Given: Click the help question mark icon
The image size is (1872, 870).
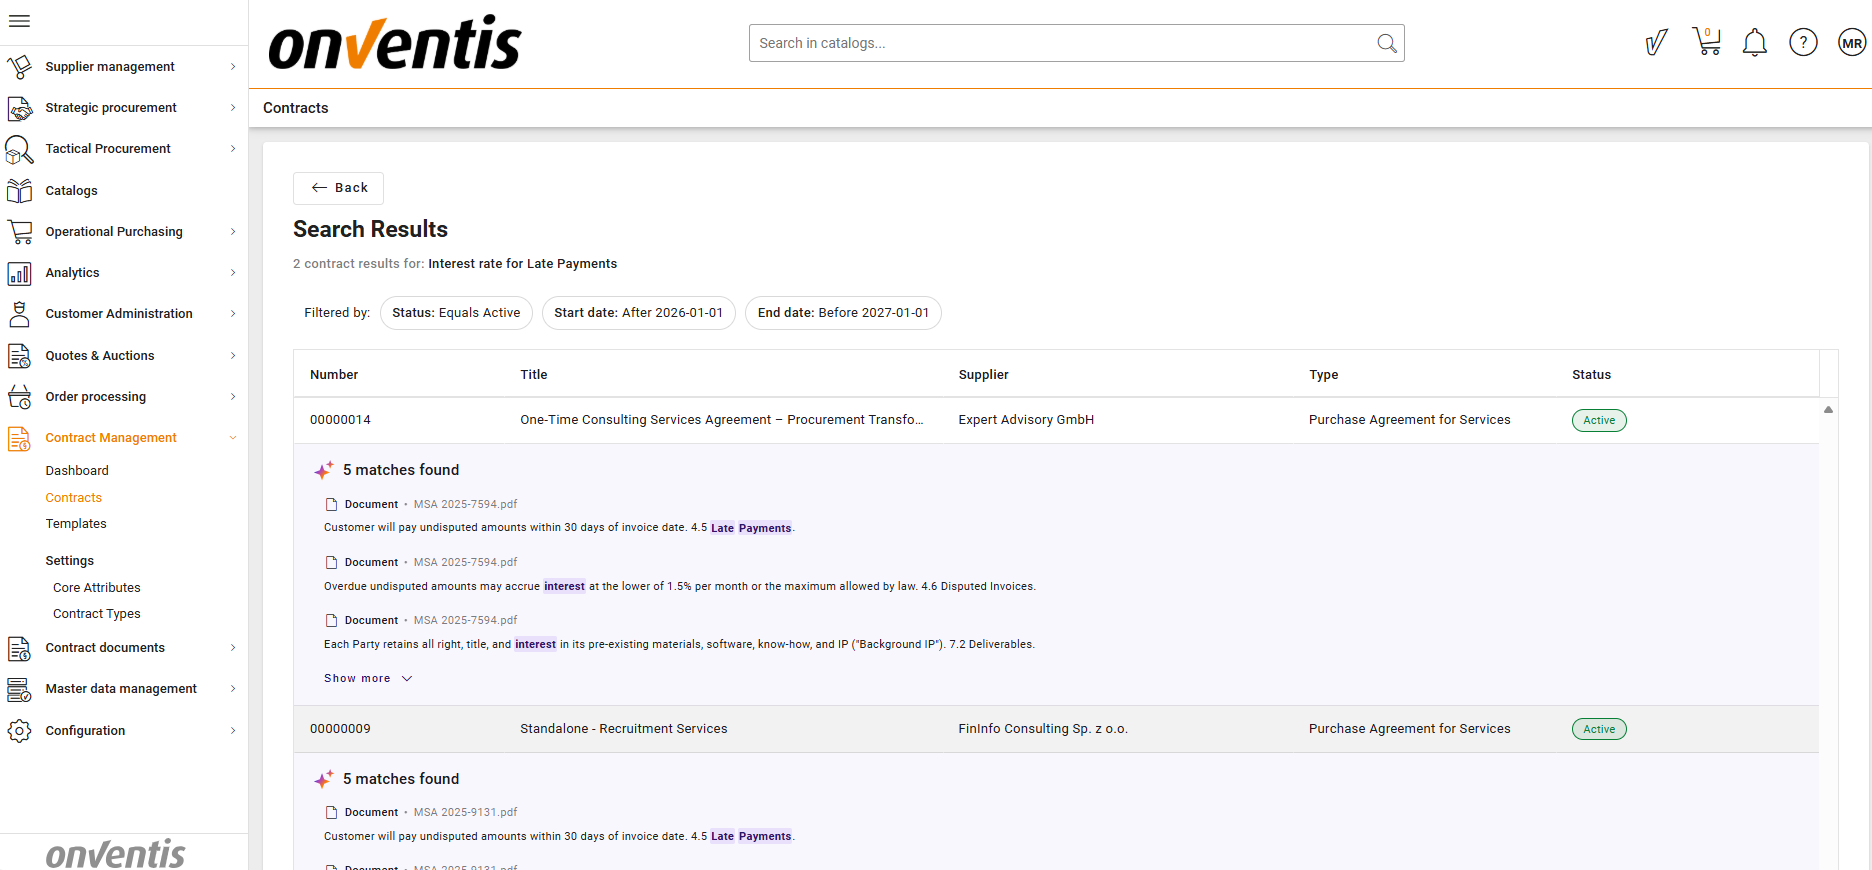Looking at the screenshot, I should pos(1803,43).
